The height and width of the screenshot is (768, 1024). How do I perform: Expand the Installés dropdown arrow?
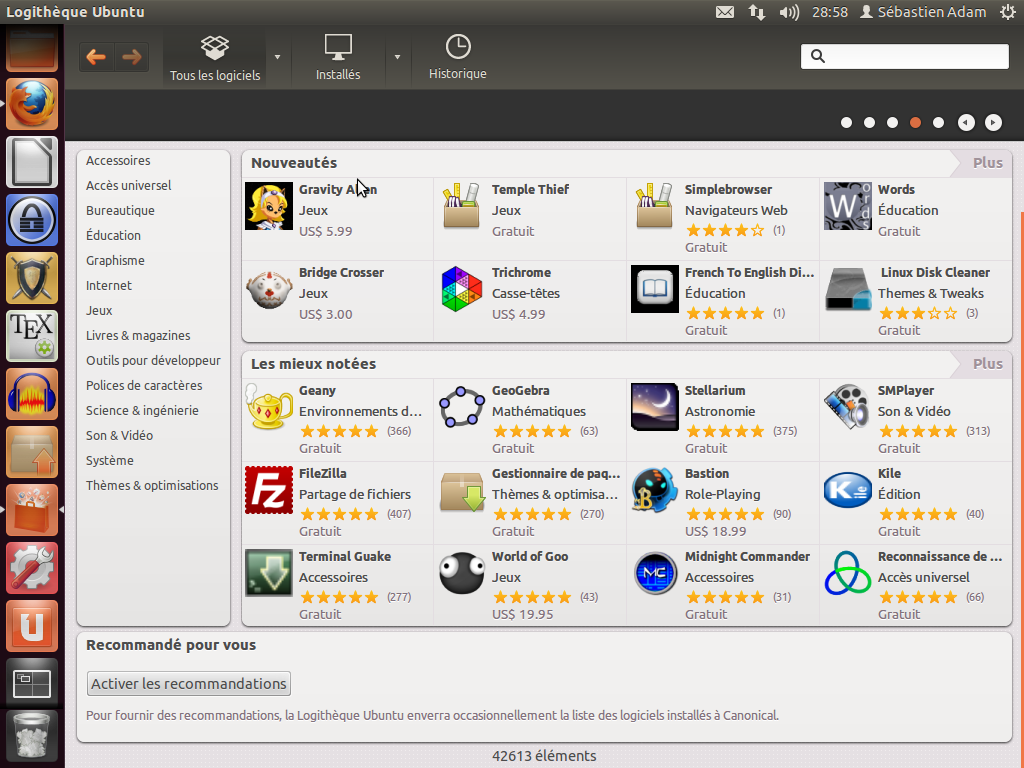[x=397, y=57]
